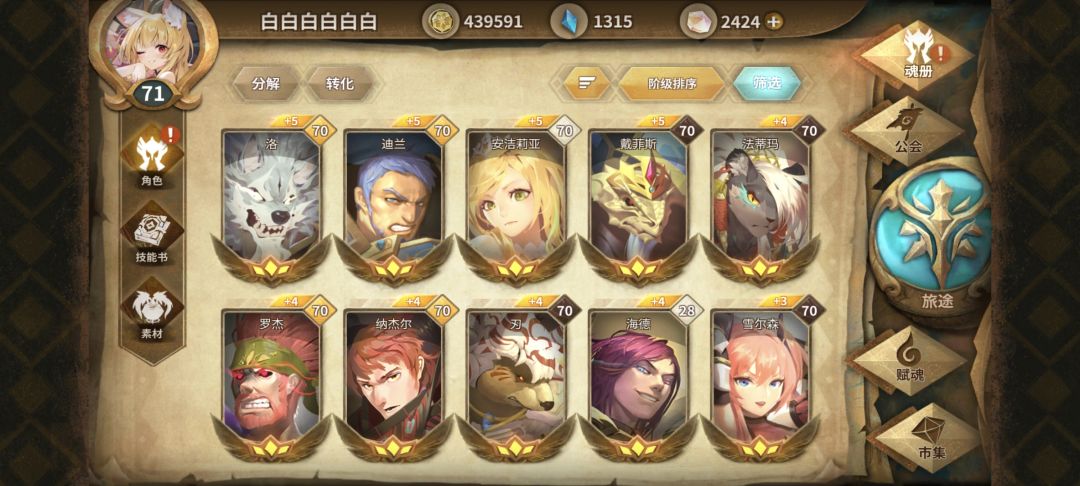Open the player avatar profile
Viewport: 1080px width, 486px height.
tap(154, 52)
